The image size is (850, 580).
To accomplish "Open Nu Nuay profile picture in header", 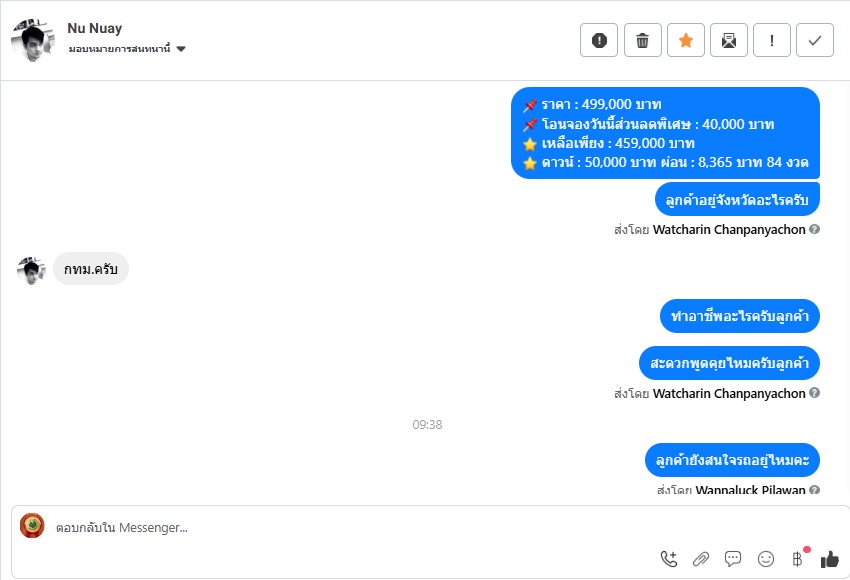I will (x=33, y=40).
